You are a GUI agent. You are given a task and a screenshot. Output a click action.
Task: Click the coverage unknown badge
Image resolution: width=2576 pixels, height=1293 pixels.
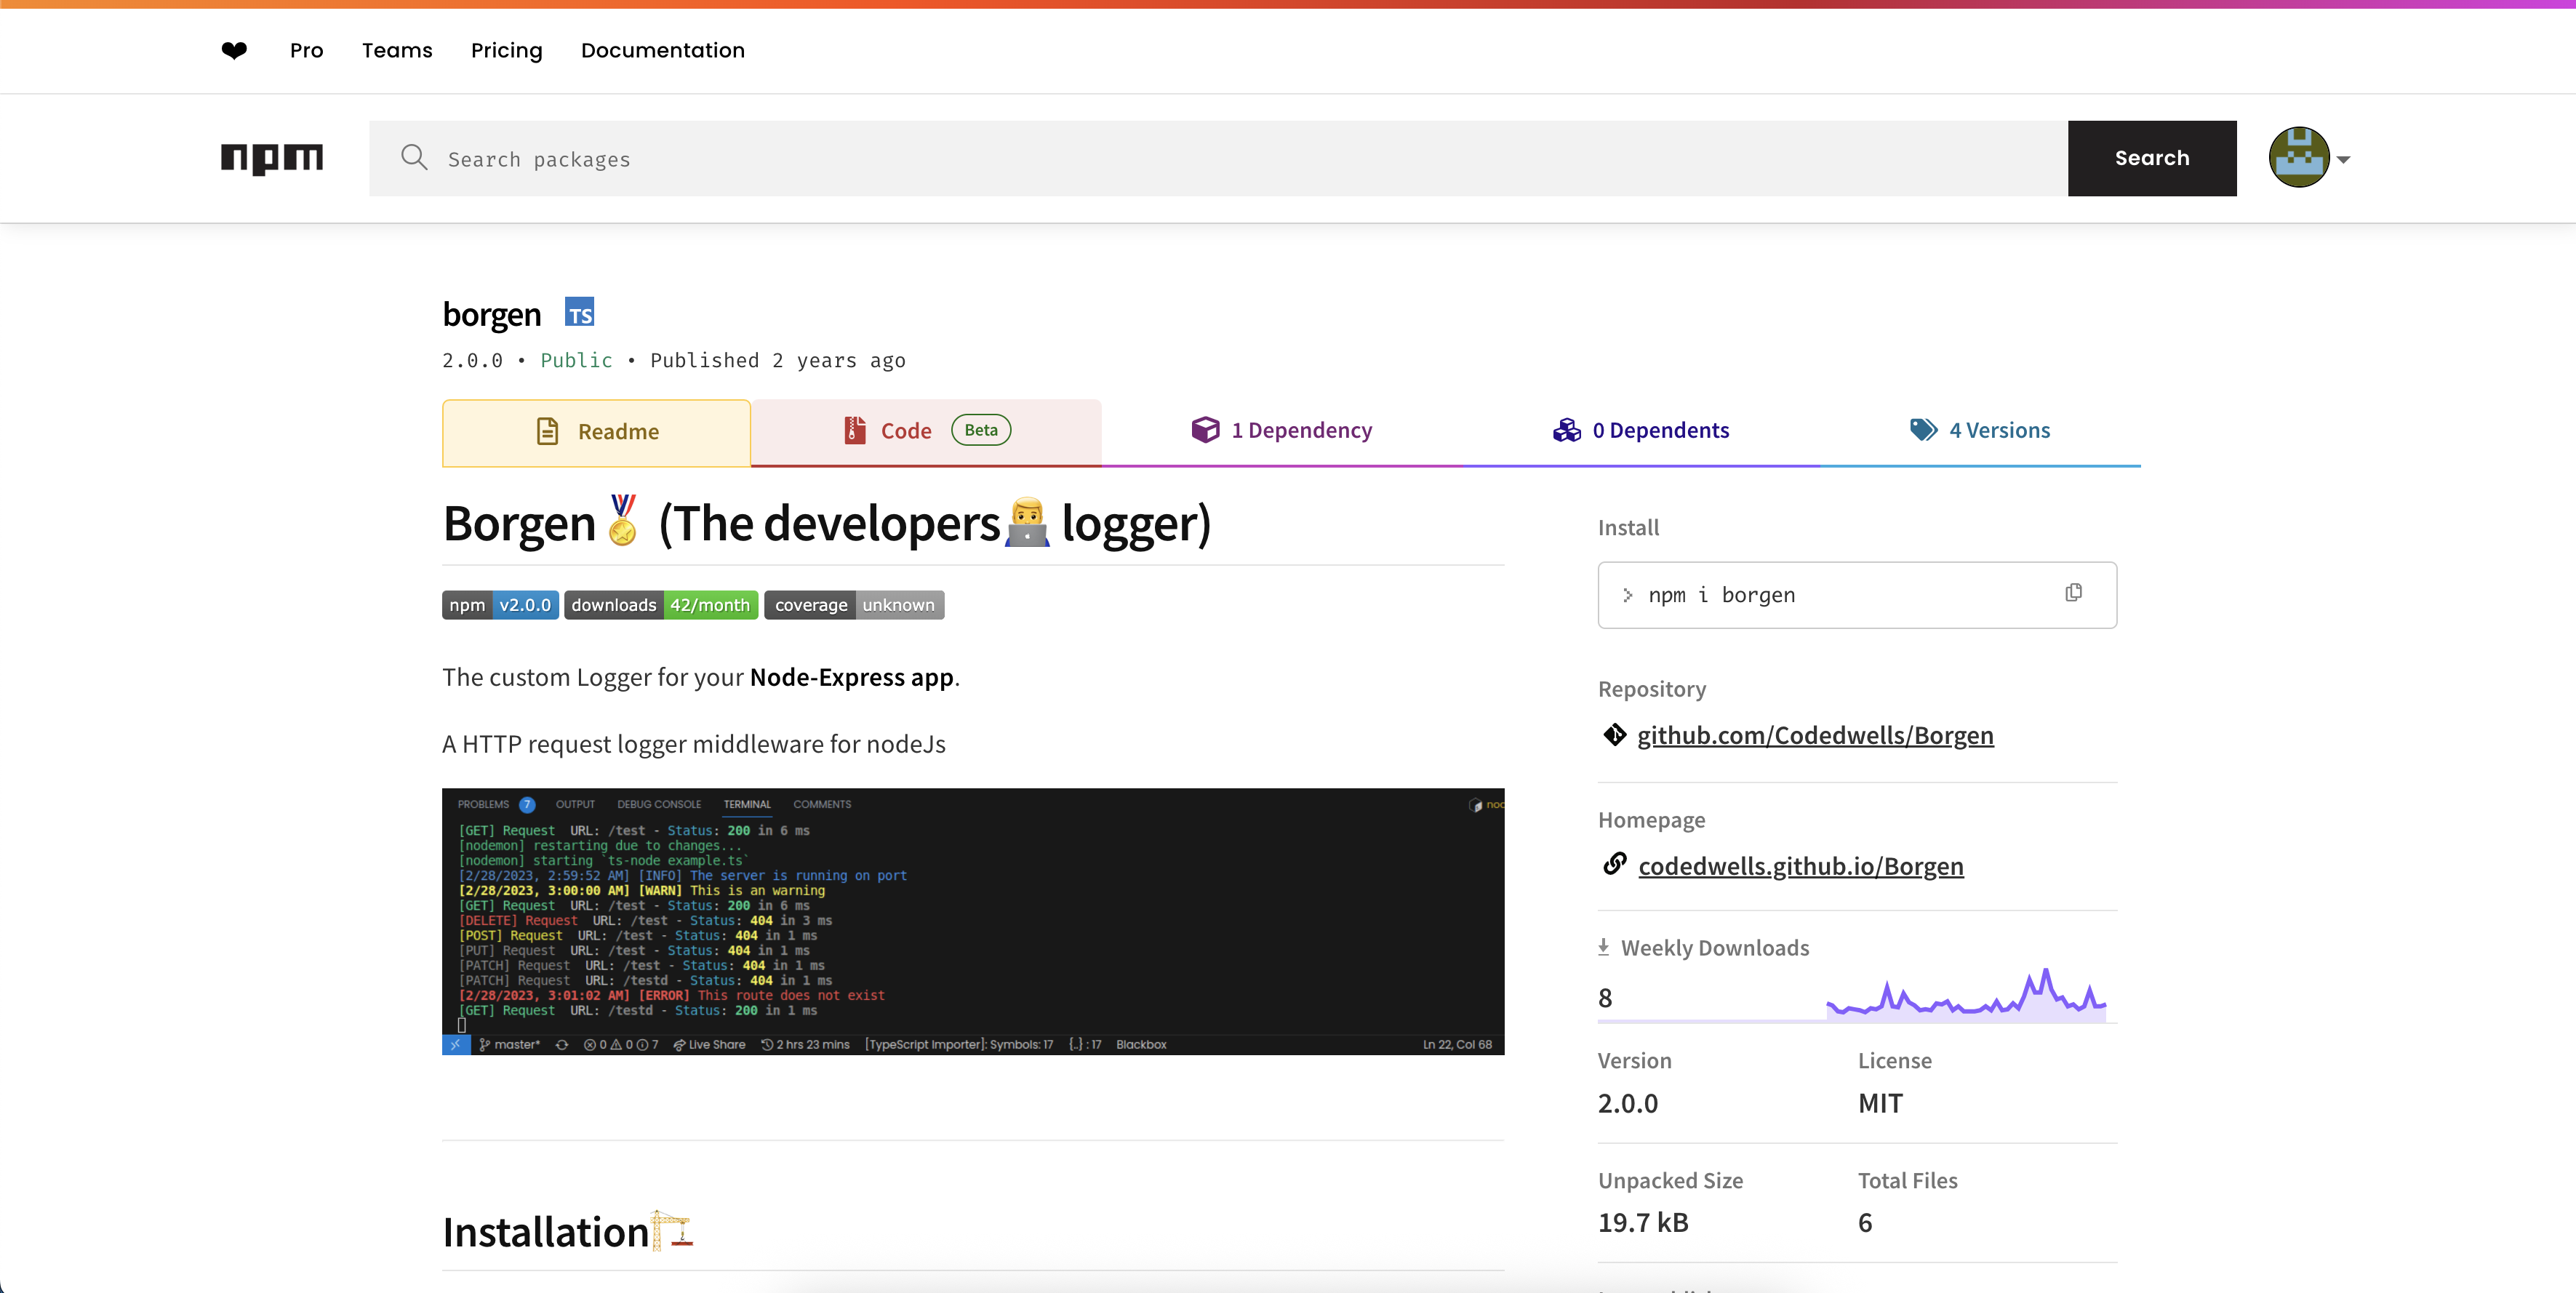pos(854,605)
